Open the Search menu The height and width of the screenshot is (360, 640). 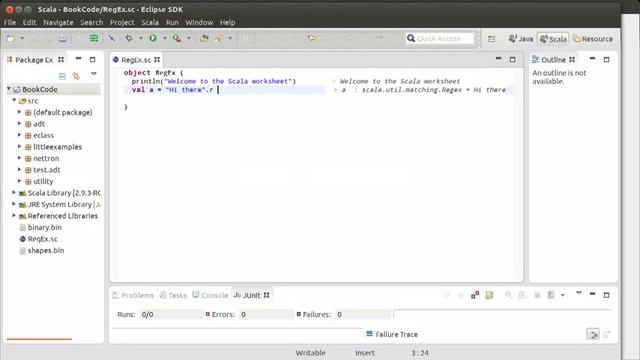[92, 22]
